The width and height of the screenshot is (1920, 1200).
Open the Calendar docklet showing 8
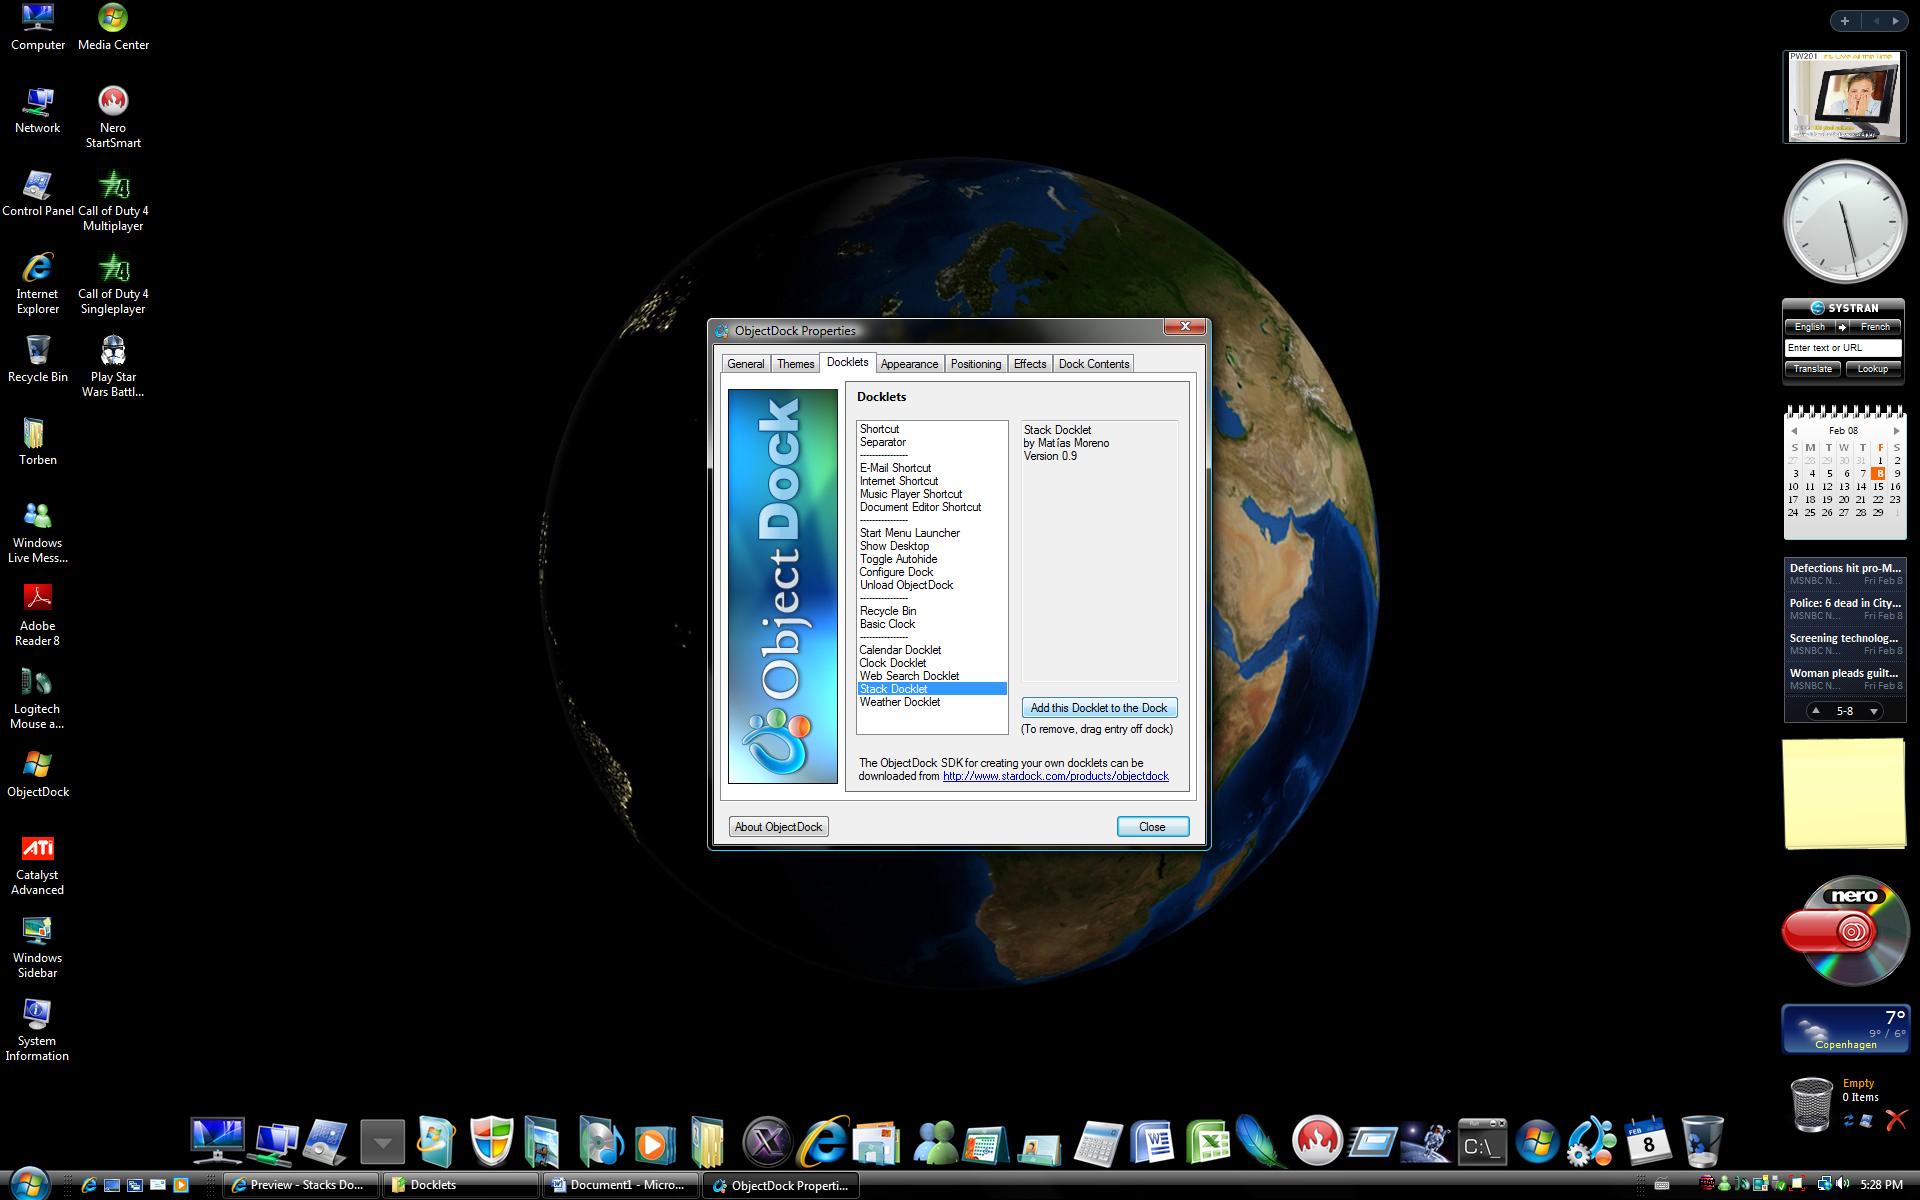[1647, 1141]
